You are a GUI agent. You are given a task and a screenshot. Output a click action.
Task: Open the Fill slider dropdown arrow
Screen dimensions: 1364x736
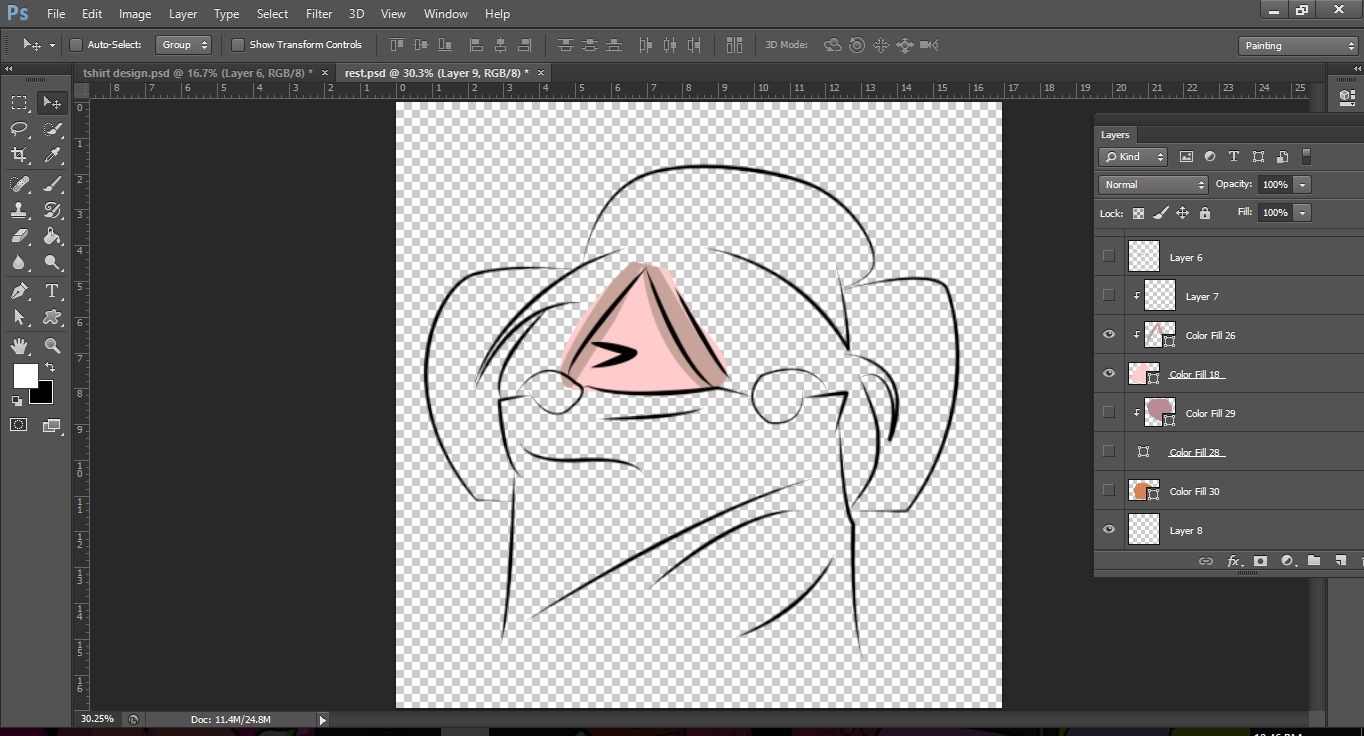pyautogui.click(x=1302, y=213)
